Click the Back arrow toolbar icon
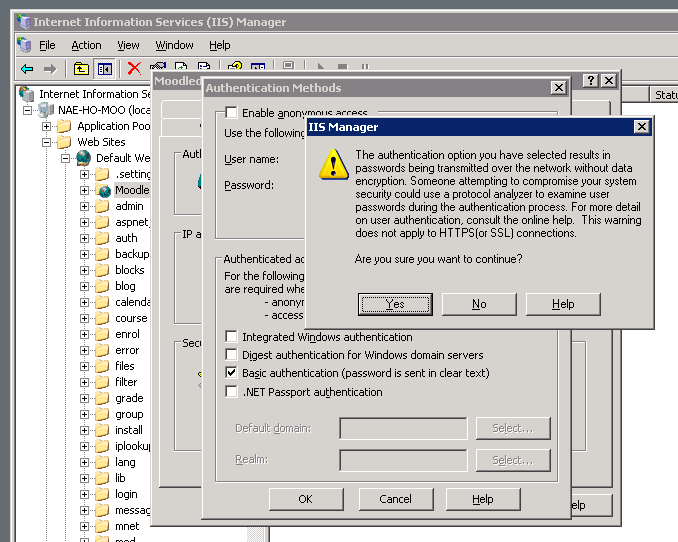This screenshot has width=678, height=542. [27, 69]
